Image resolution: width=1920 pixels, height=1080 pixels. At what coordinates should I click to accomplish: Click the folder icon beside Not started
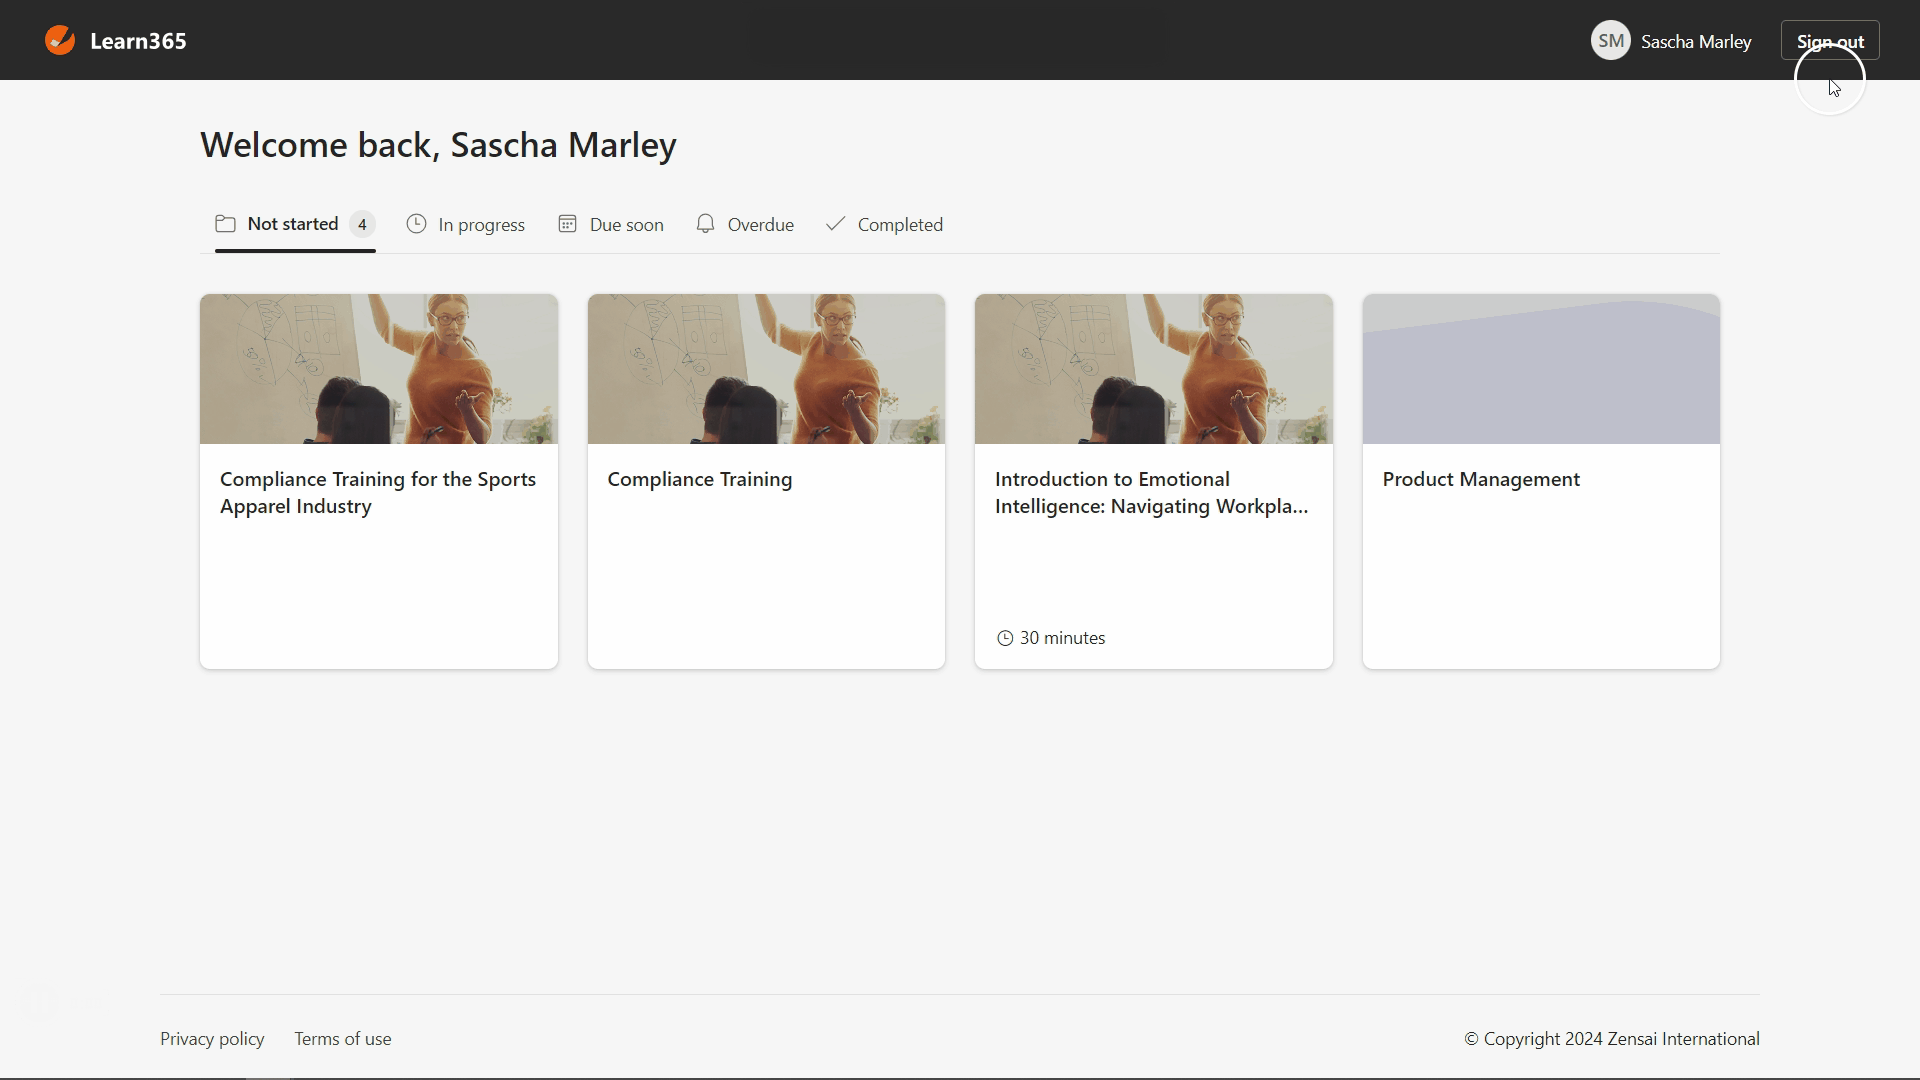[x=226, y=224]
